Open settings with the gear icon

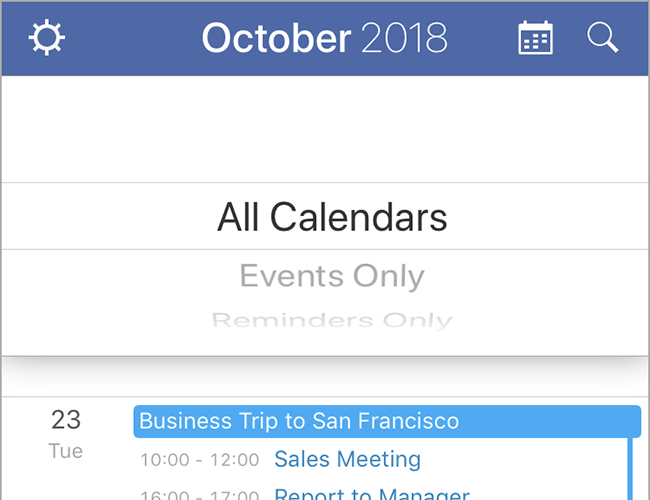[x=46, y=38]
